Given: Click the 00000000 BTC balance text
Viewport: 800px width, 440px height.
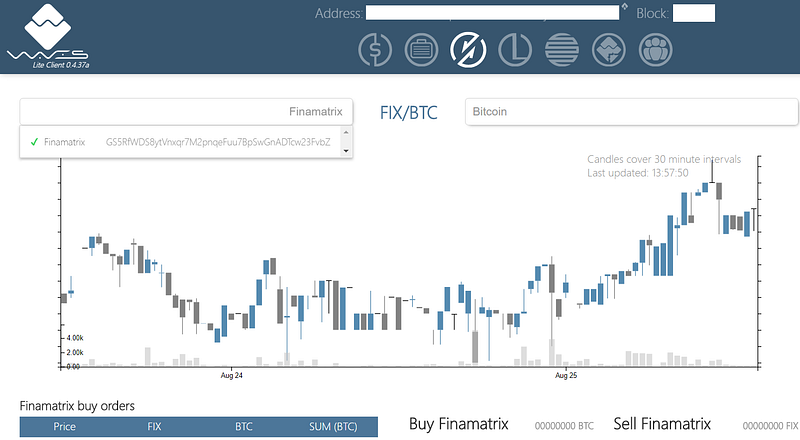Looking at the screenshot, I should click(564, 426).
